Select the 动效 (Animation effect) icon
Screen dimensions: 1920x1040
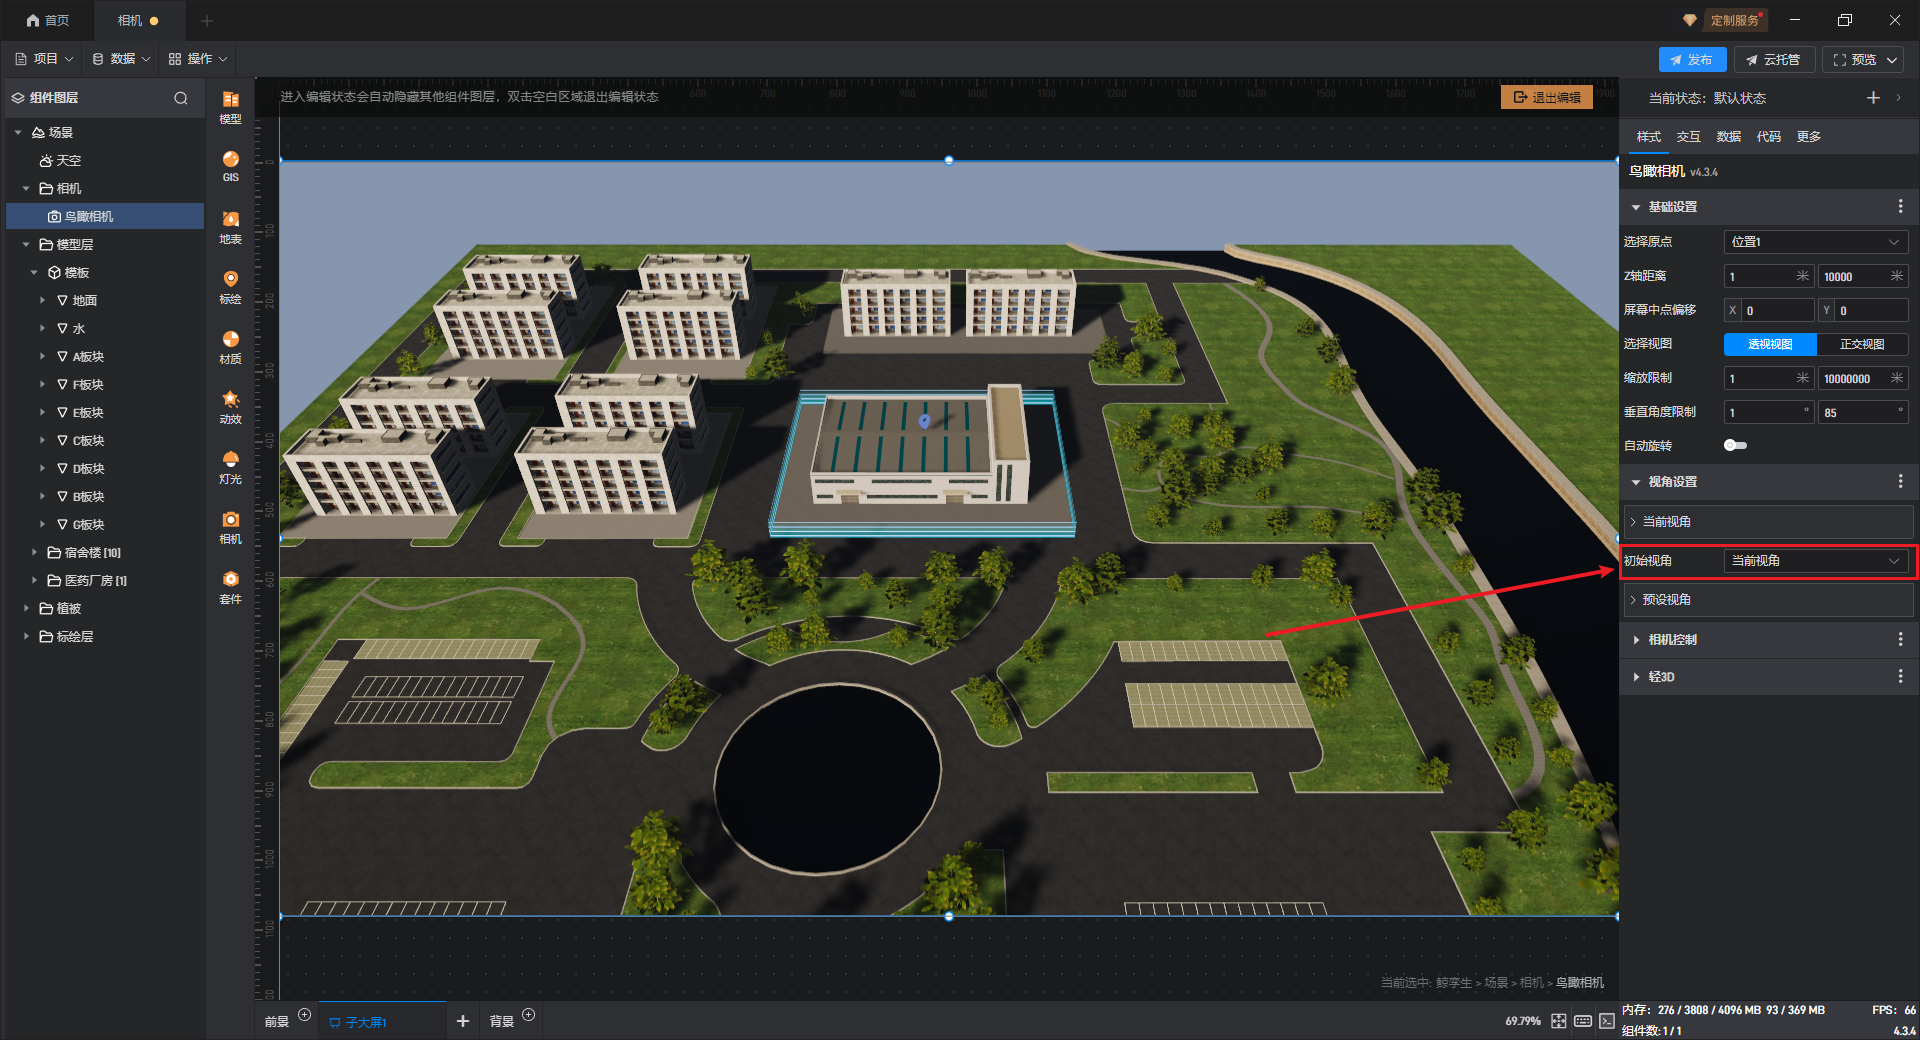tap(230, 405)
